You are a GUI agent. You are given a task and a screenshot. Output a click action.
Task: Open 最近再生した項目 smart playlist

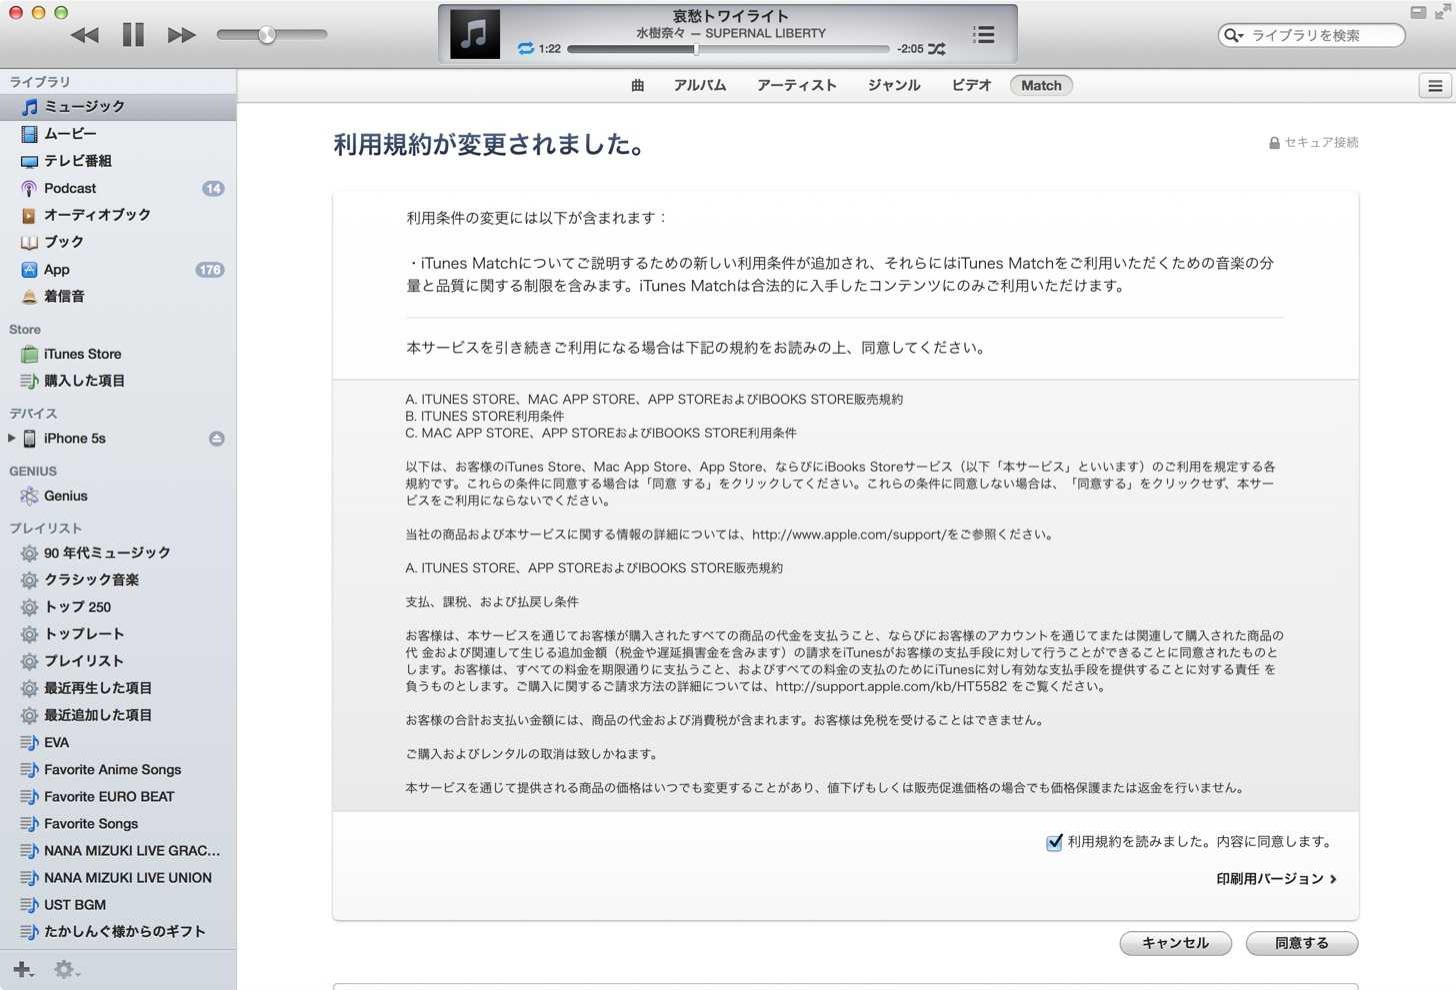(118, 688)
